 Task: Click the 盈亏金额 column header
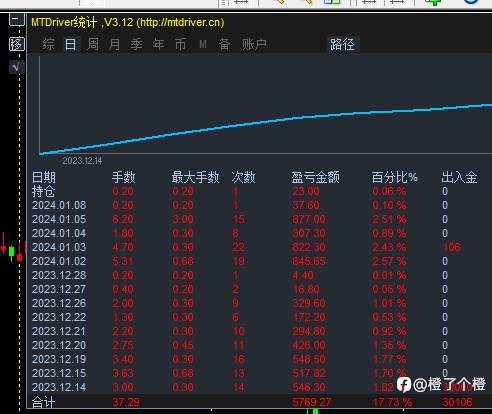coord(316,177)
